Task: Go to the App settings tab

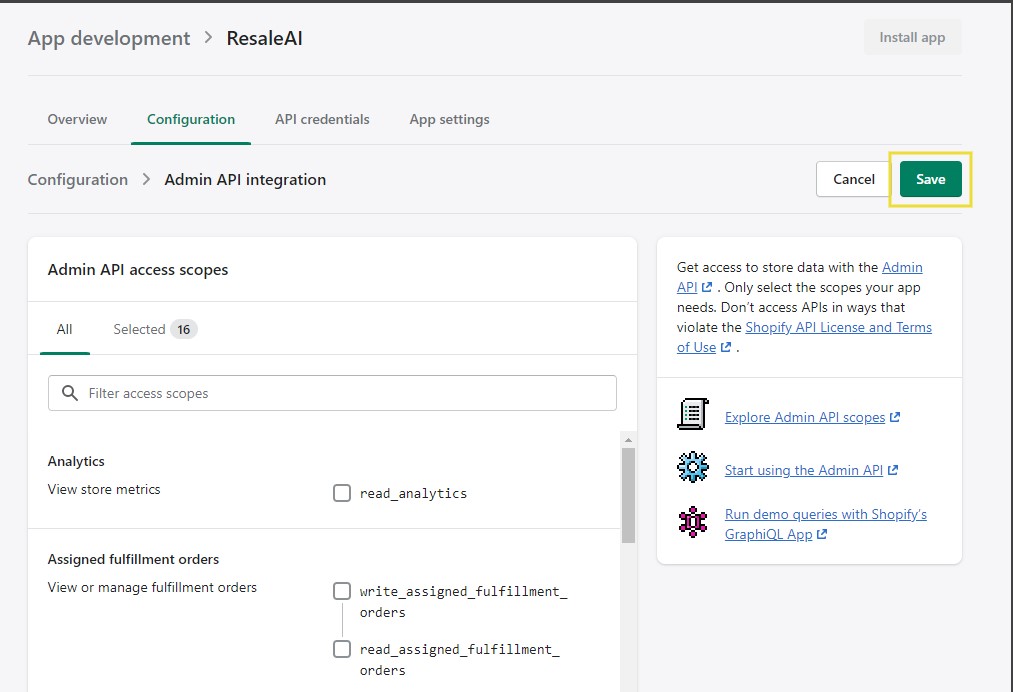Action: [449, 119]
